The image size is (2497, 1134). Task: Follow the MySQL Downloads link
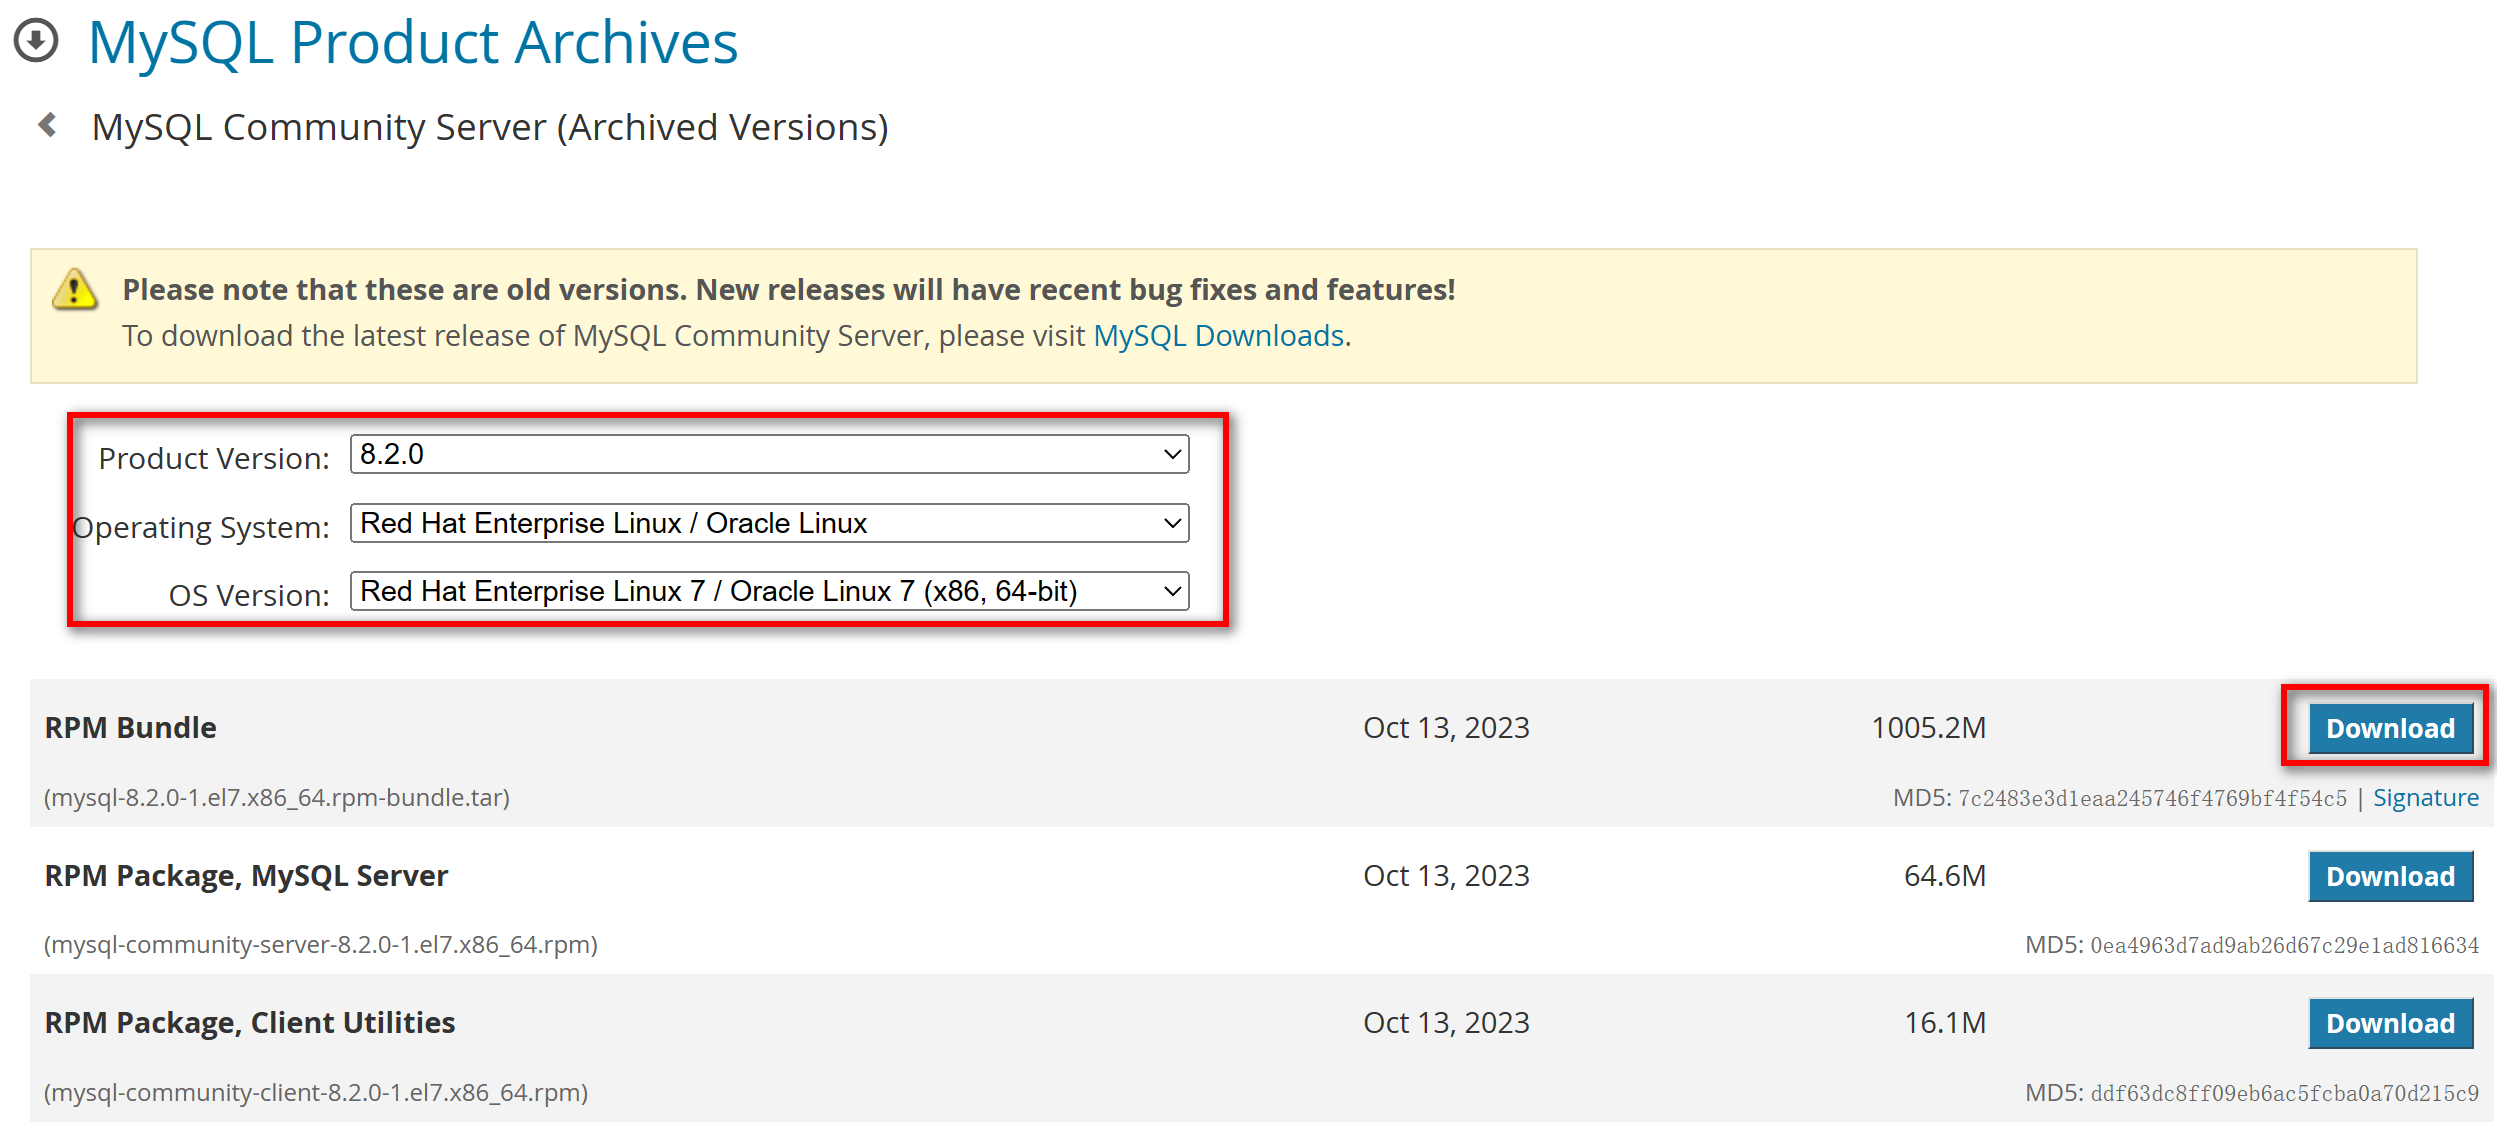click(x=1218, y=336)
